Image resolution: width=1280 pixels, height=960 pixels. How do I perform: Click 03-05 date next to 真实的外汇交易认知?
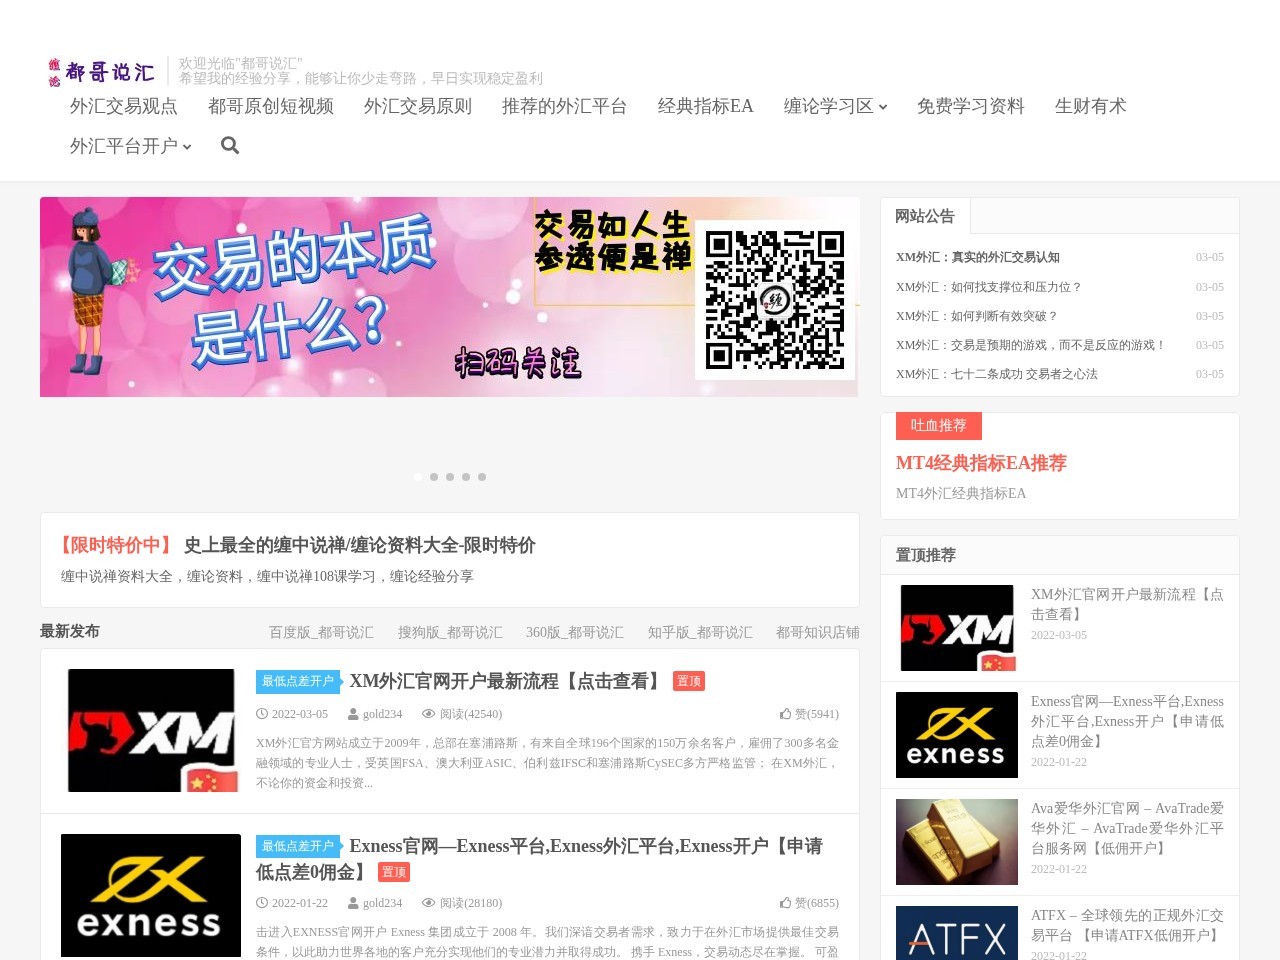pyautogui.click(x=1210, y=257)
